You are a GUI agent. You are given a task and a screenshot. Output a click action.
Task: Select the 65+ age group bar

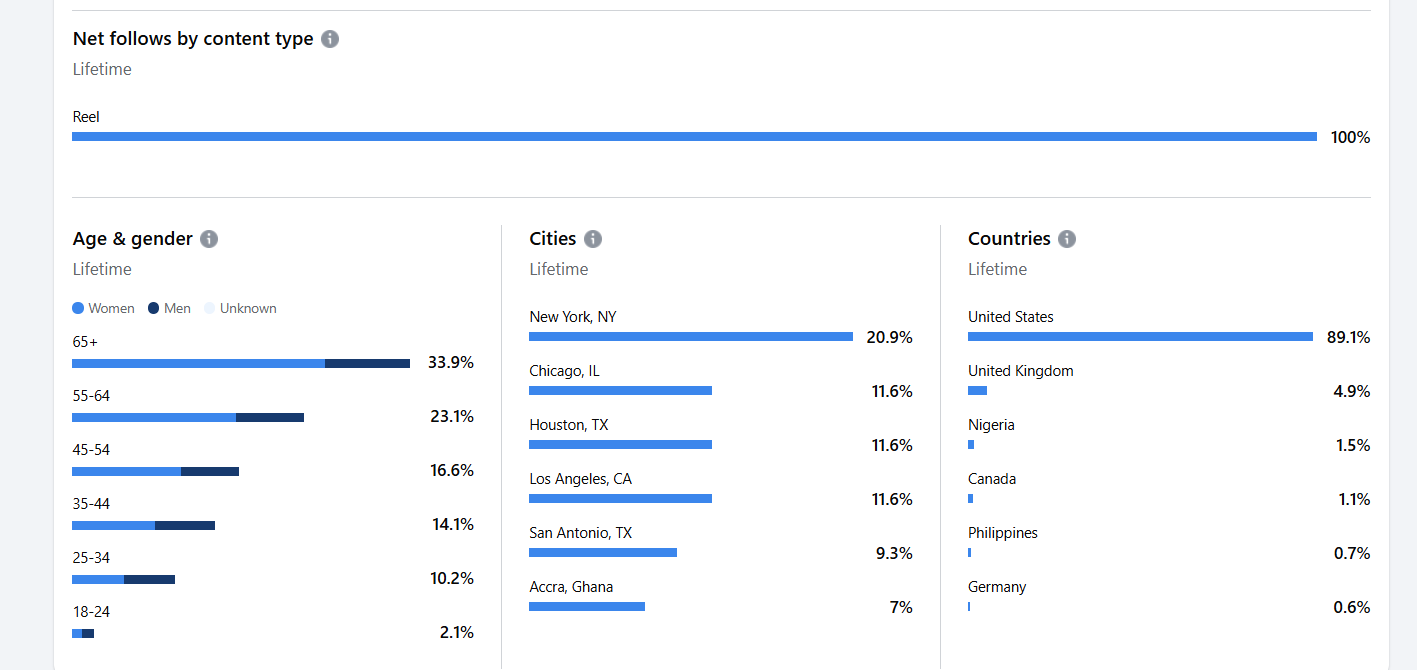tap(240, 363)
